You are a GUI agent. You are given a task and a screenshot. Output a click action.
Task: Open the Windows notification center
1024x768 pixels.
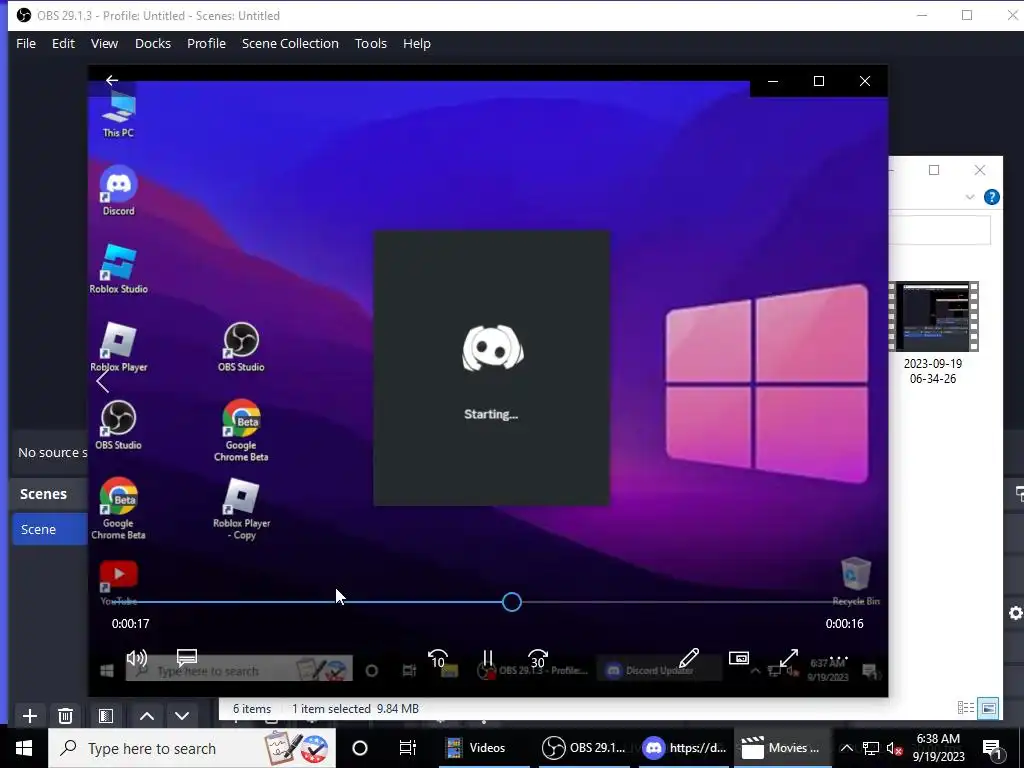(992, 748)
